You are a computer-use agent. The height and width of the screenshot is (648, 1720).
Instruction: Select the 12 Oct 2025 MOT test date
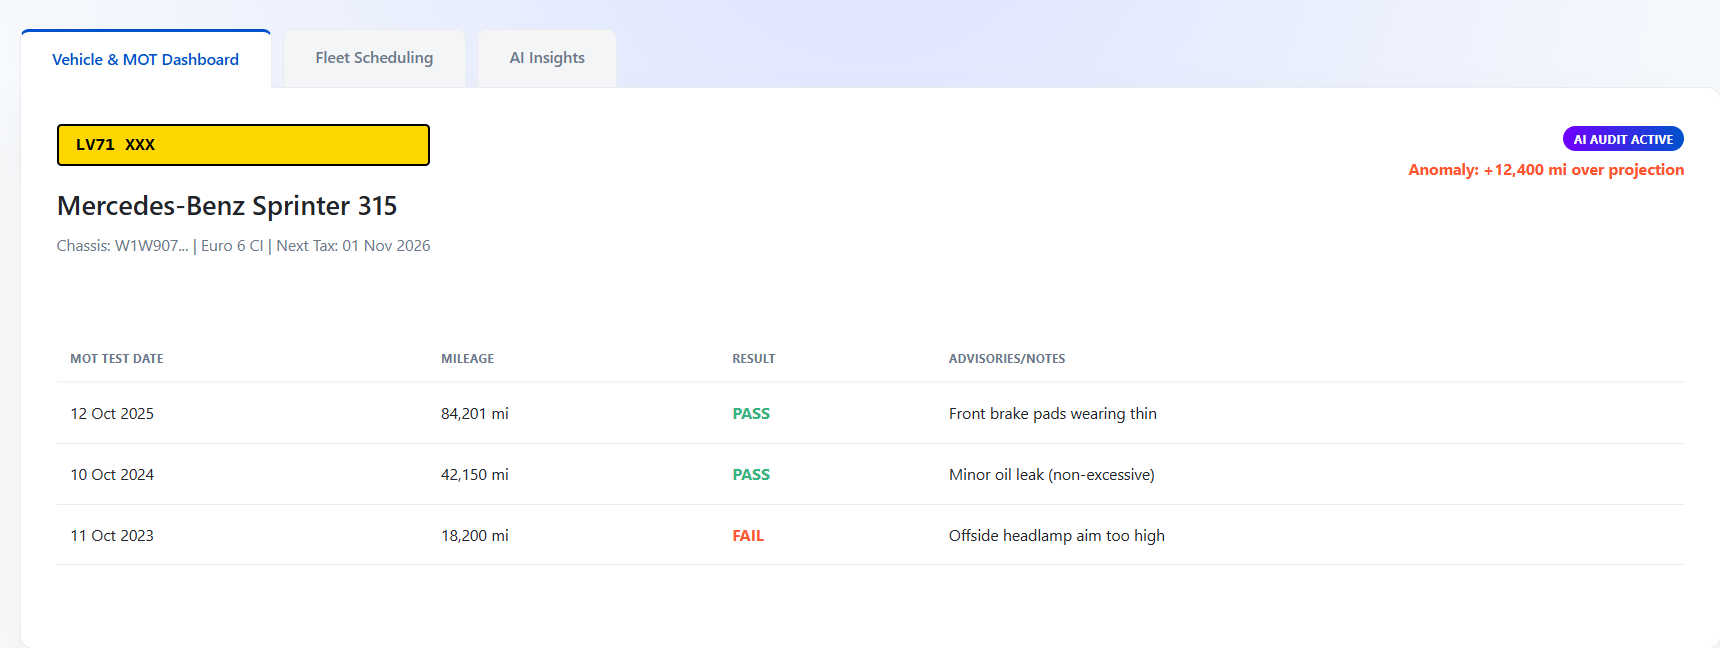pyautogui.click(x=112, y=414)
